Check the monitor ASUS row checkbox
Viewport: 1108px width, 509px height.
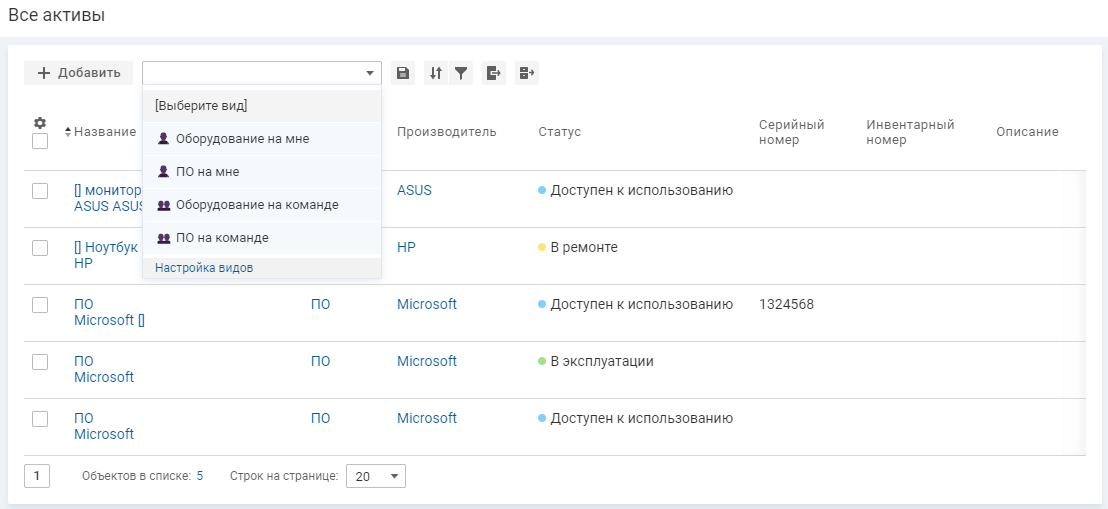40,191
